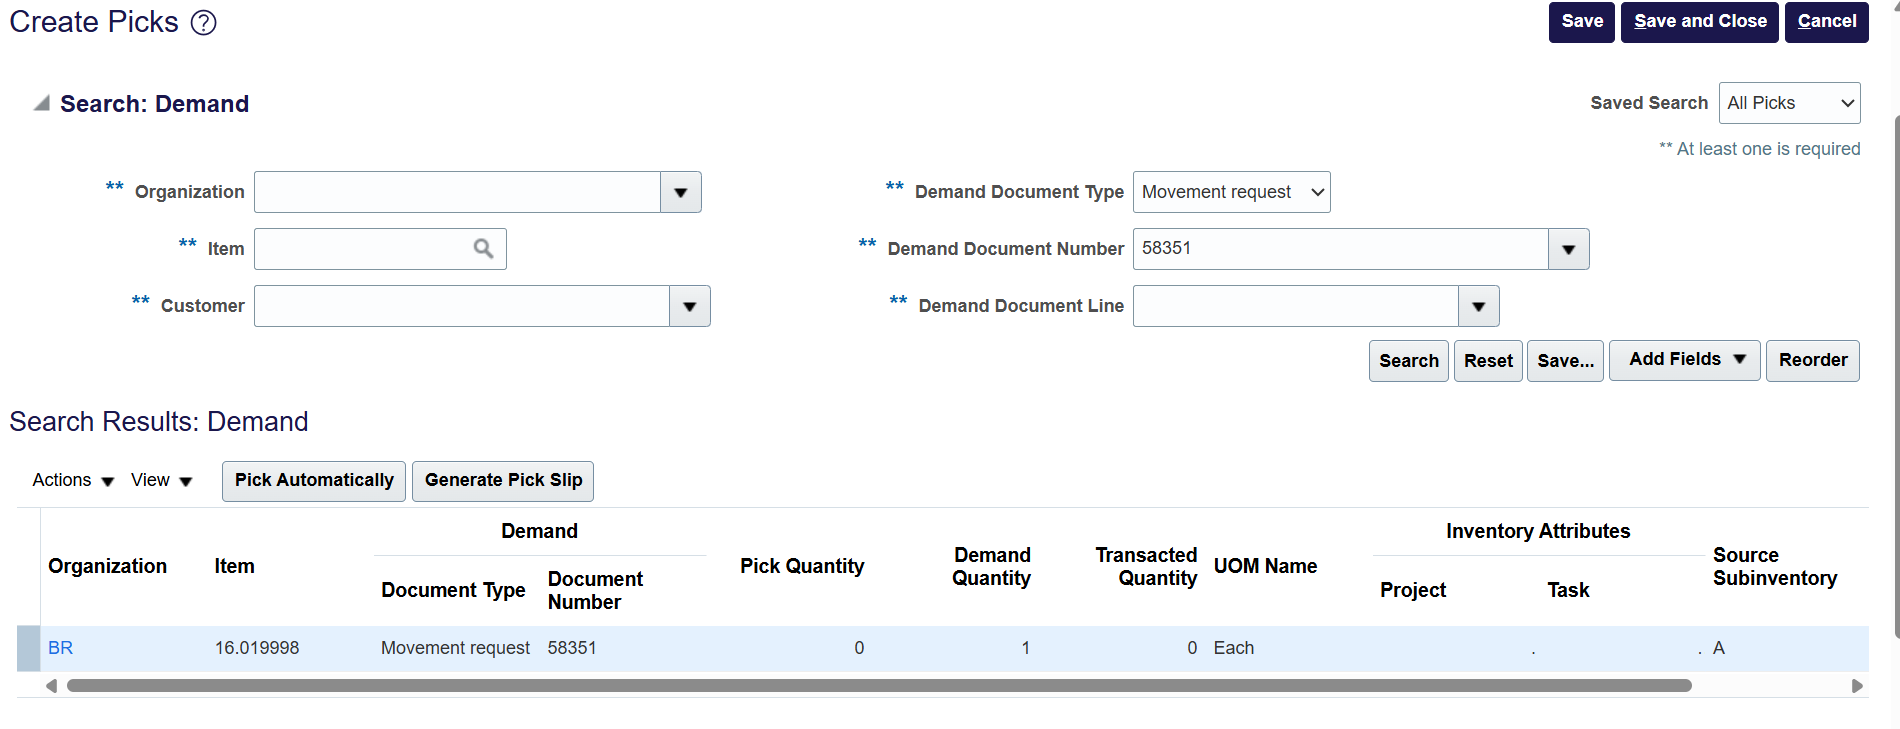Viewport: 1900px width, 729px height.
Task: Open the Actions menu
Action: (73, 481)
